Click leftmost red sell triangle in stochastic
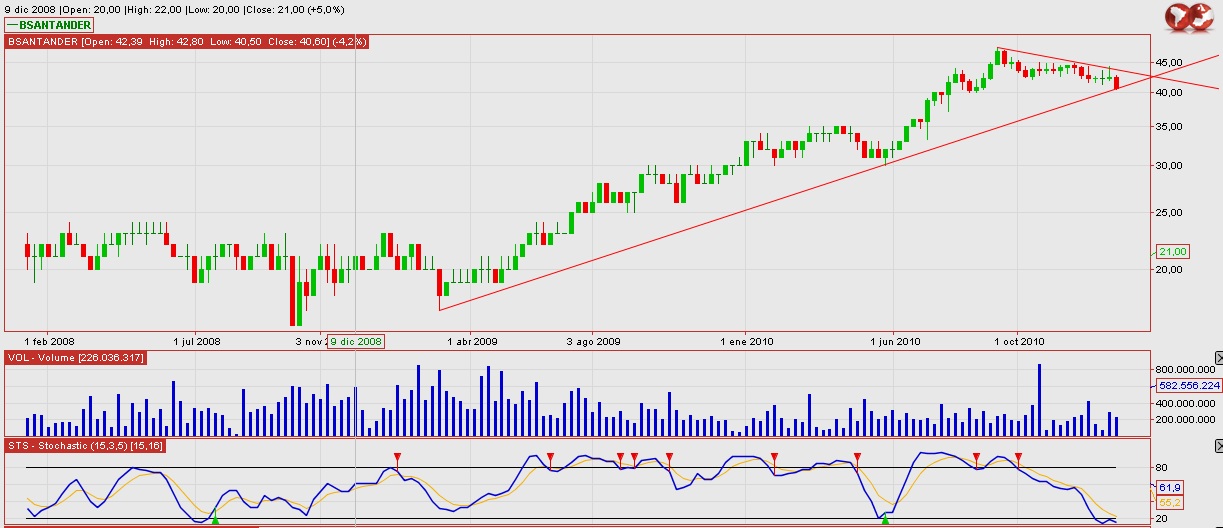This screenshot has width=1223, height=528. (397, 458)
